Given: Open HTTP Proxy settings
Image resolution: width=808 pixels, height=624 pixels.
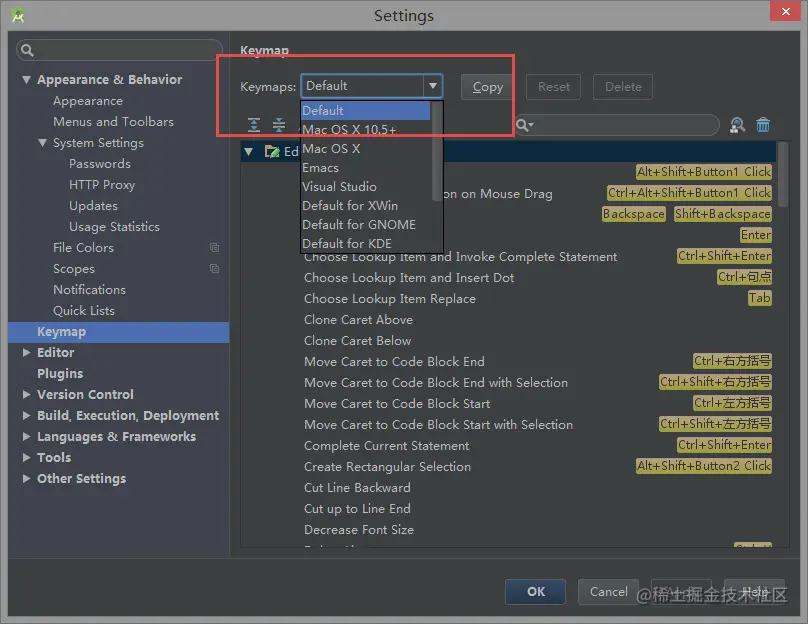Looking at the screenshot, I should 102,185.
